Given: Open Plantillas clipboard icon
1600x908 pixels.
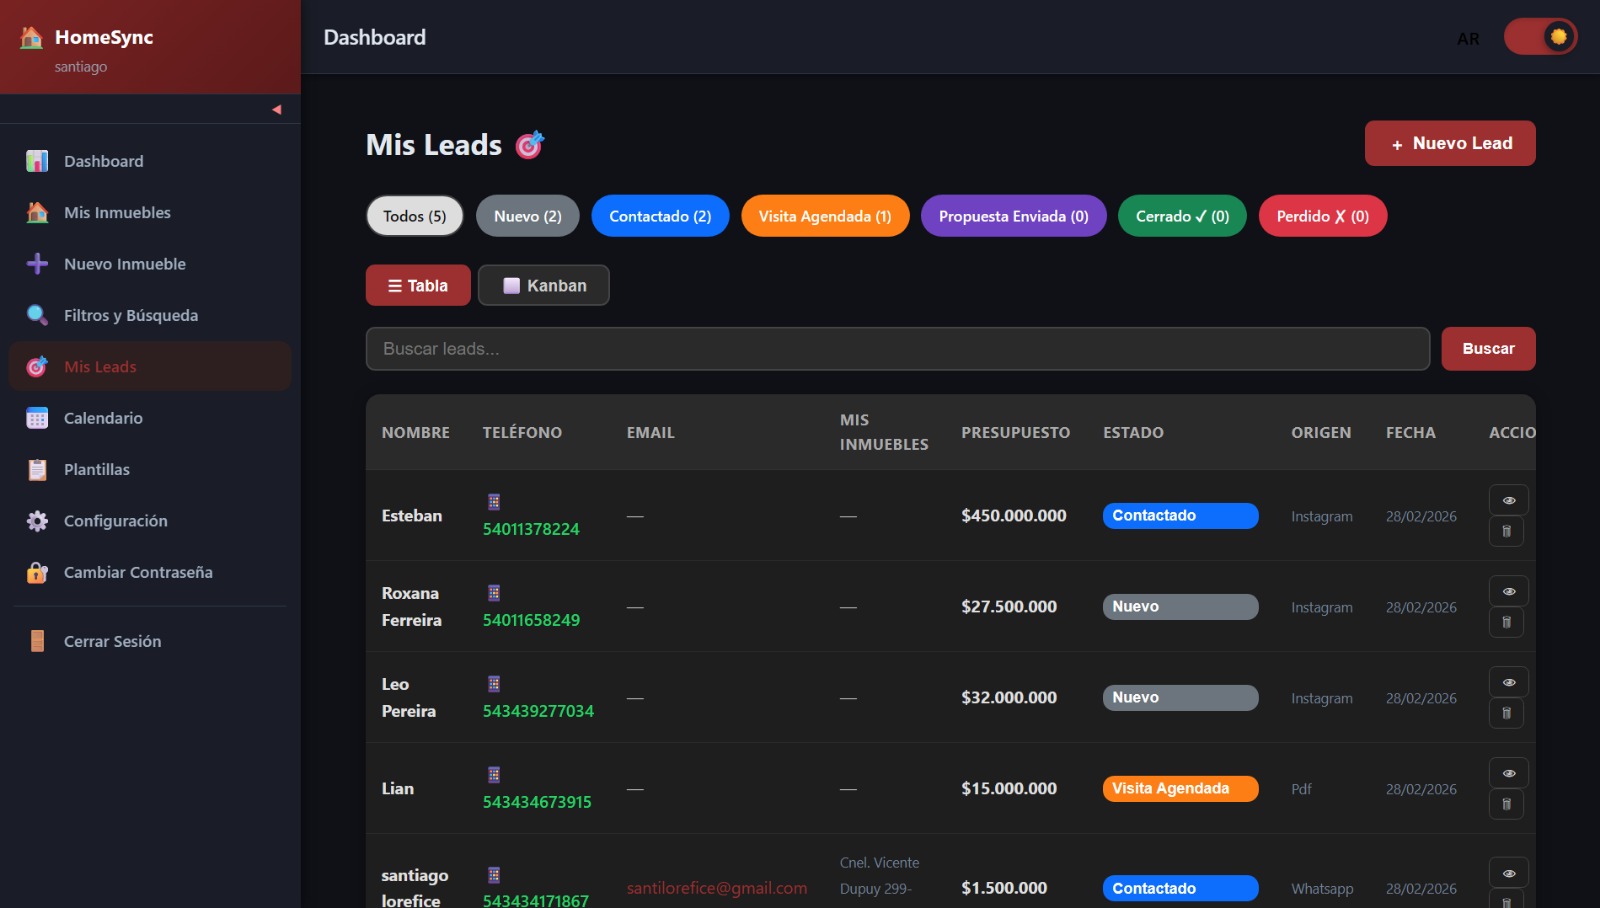Looking at the screenshot, I should 37,470.
